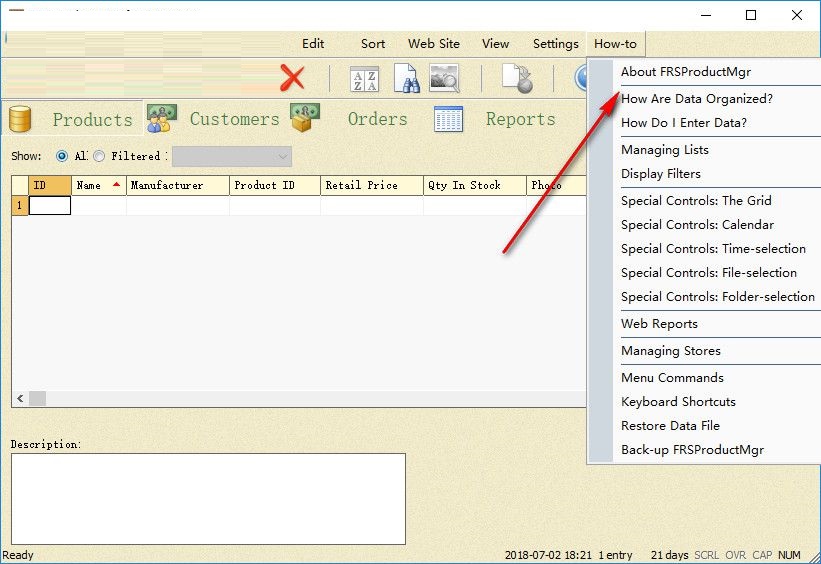The image size is (821, 564).
Task: Open the Sort menu
Action: point(373,44)
